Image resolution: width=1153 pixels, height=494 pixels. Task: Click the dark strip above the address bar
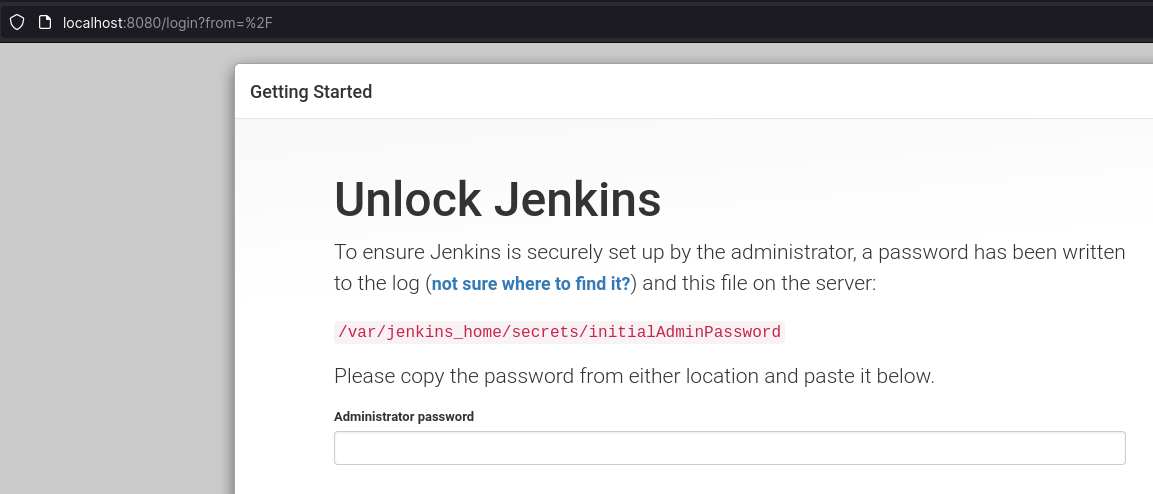click(x=576, y=2)
